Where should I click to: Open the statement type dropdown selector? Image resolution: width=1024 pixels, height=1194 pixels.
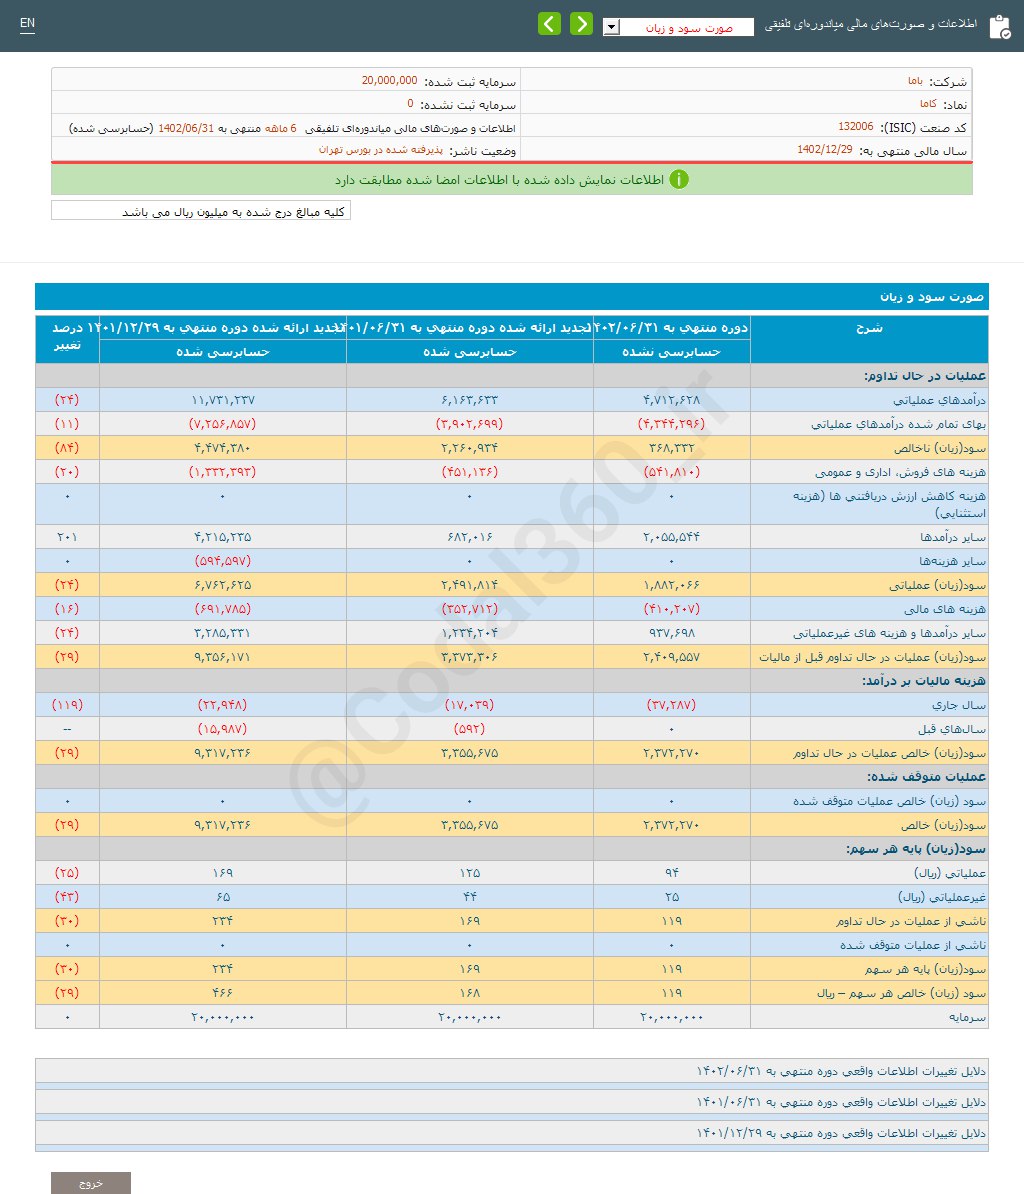[611, 27]
